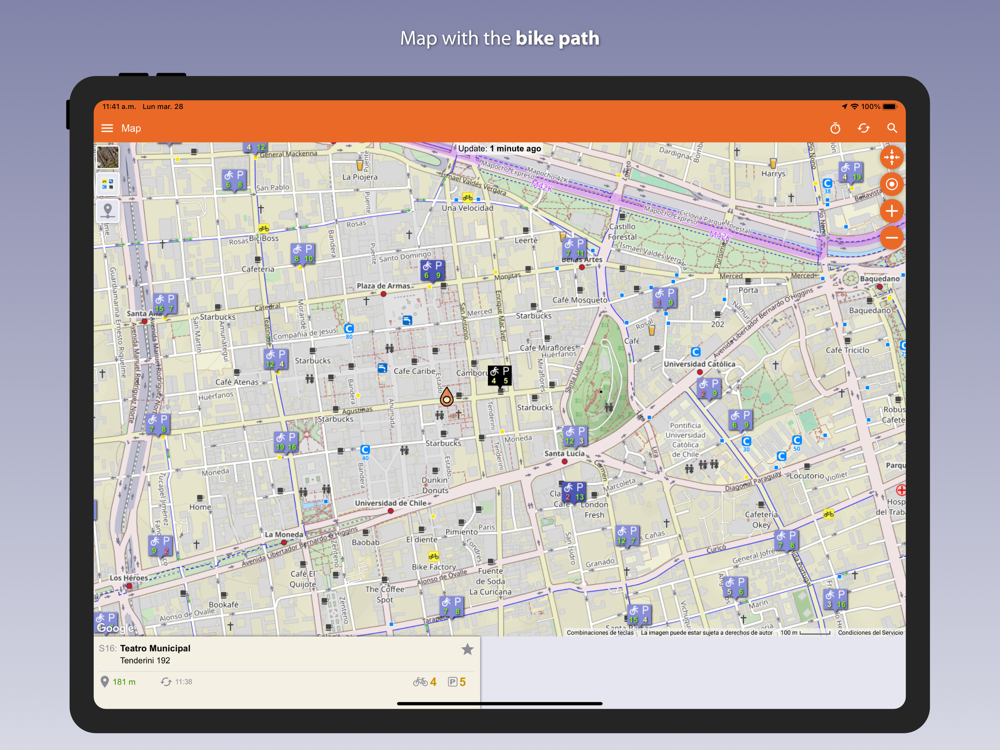The height and width of the screenshot is (750, 1000).
Task: Tap the 181 m distance label
Action: (124, 682)
